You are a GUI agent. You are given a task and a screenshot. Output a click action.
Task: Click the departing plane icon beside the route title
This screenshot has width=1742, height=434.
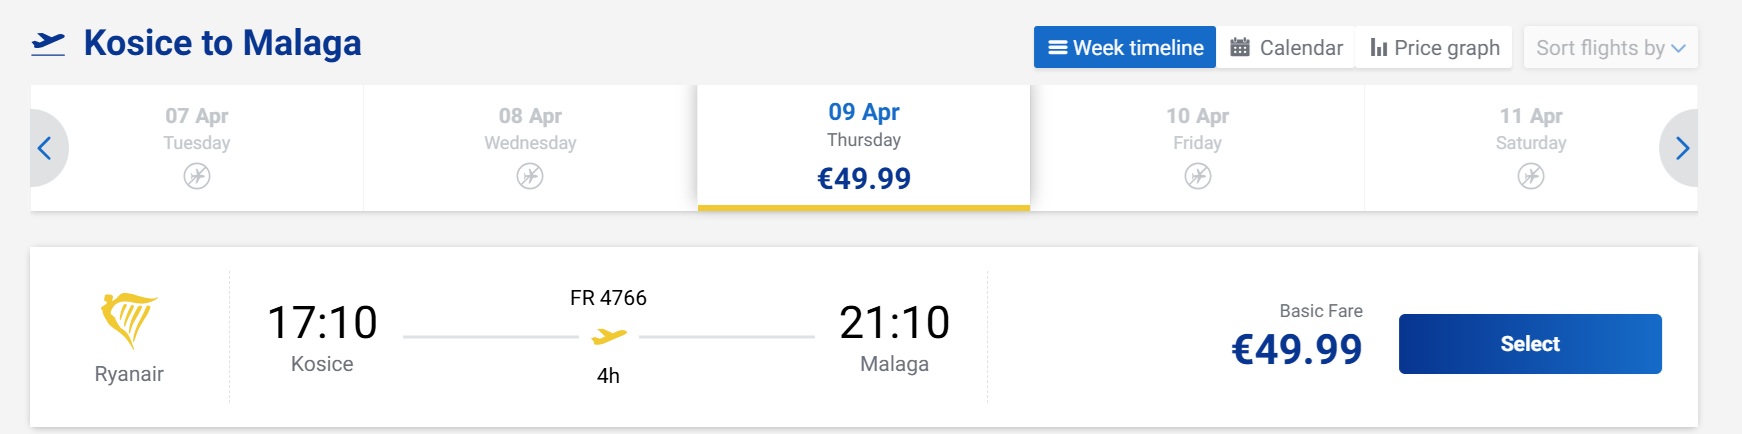coord(48,43)
